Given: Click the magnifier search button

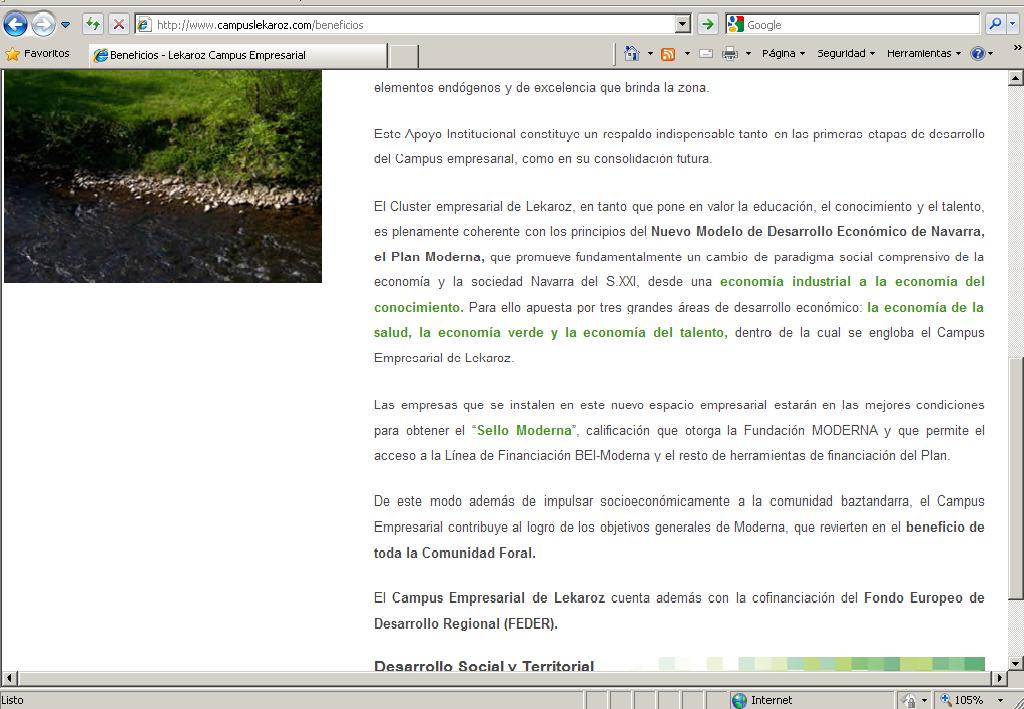Looking at the screenshot, I should (995, 24).
